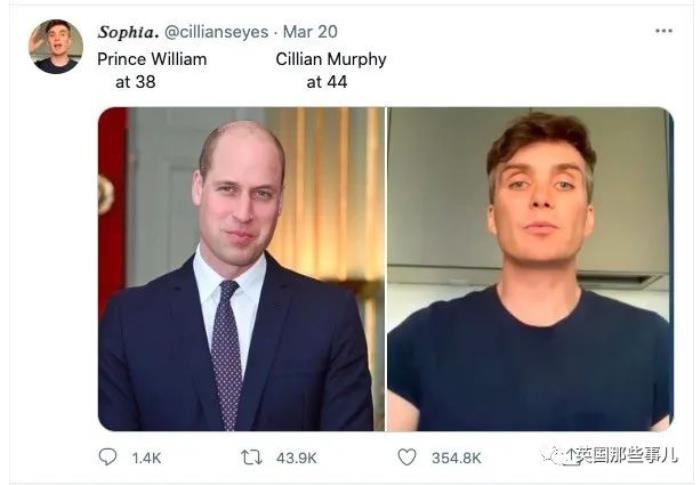700x485 pixels.
Task: Retweet the post using the arrows icon
Action: click(252, 457)
